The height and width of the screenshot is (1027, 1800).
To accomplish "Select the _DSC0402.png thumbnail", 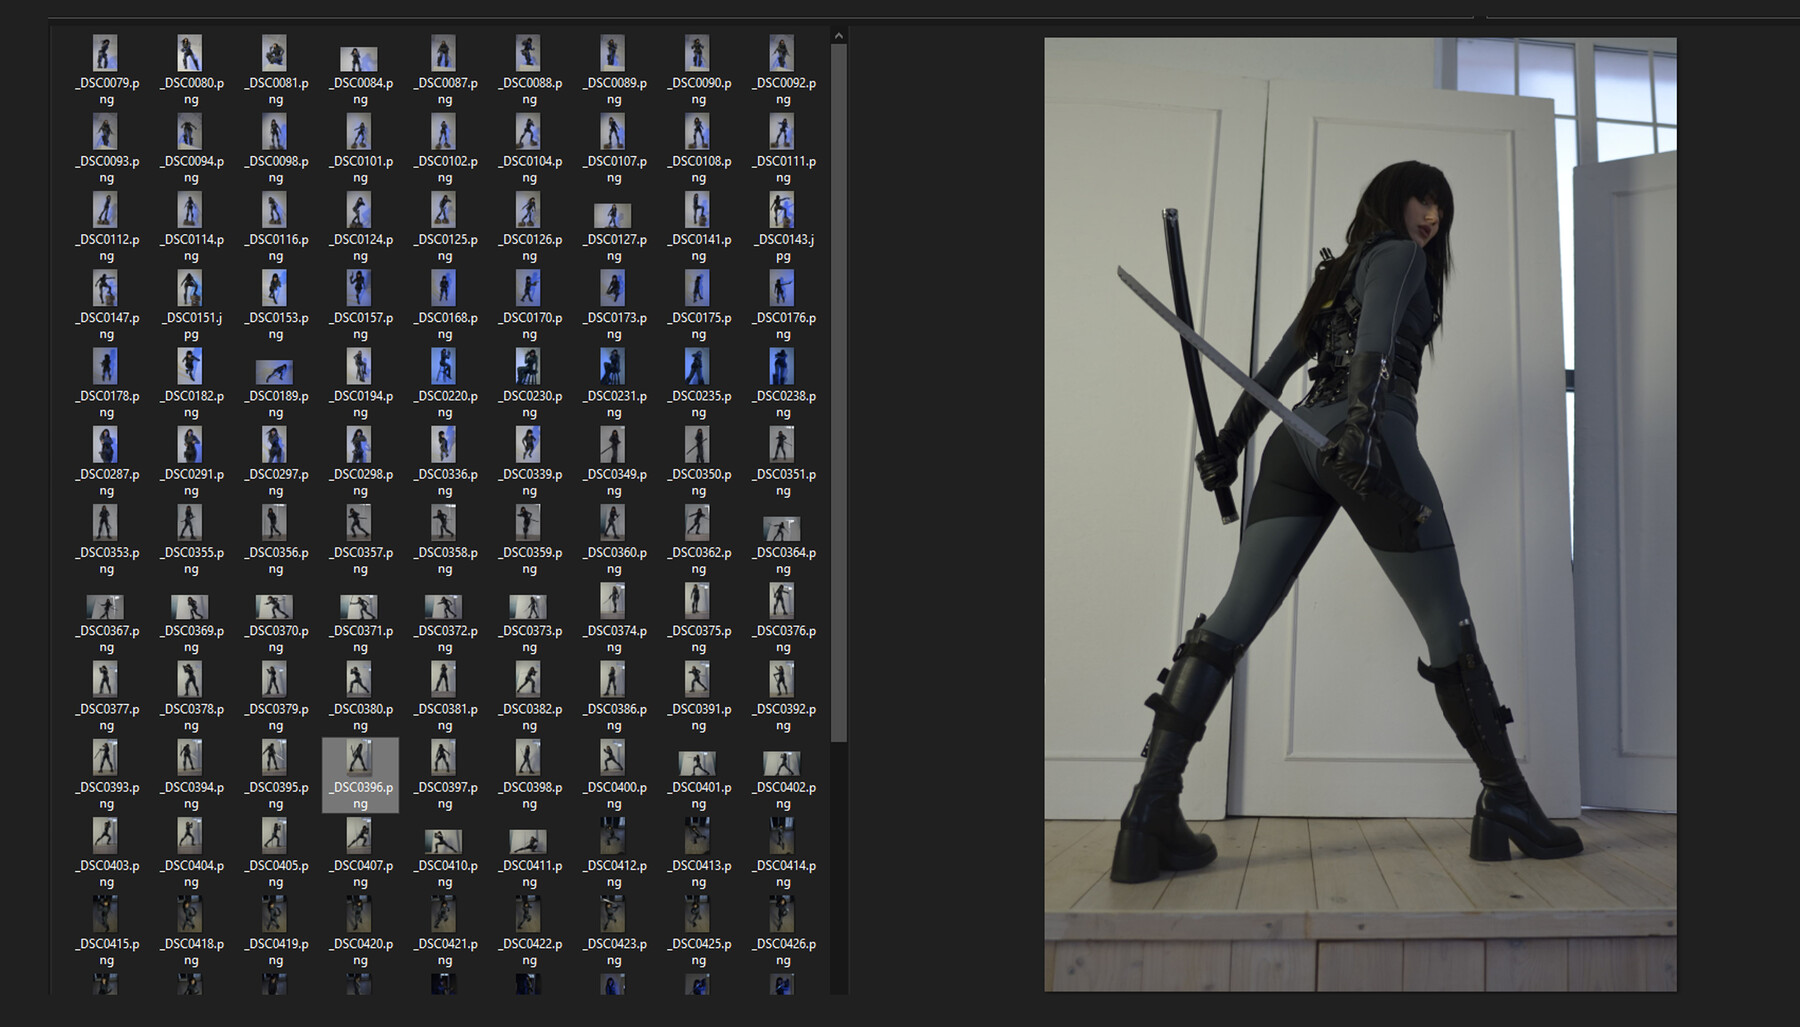I will pos(781,760).
